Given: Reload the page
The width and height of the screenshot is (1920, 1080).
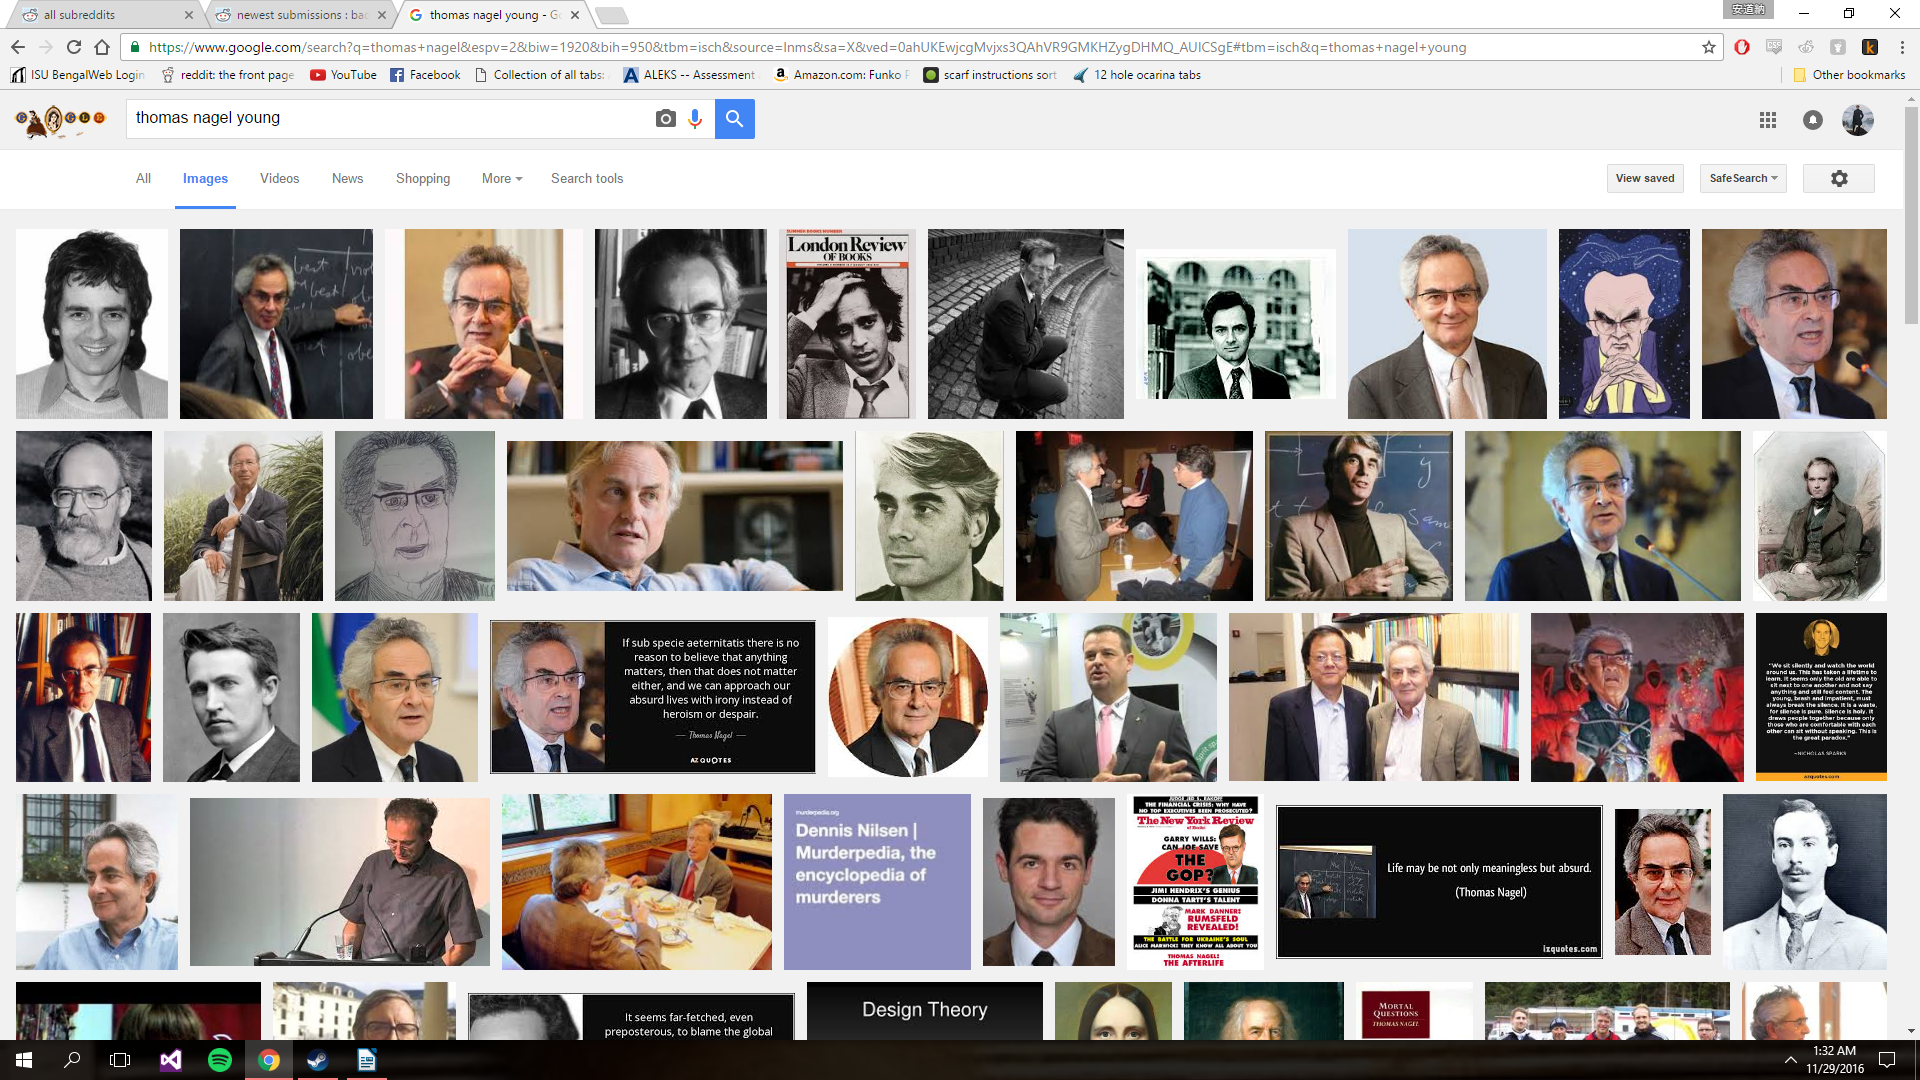Looking at the screenshot, I should click(74, 47).
